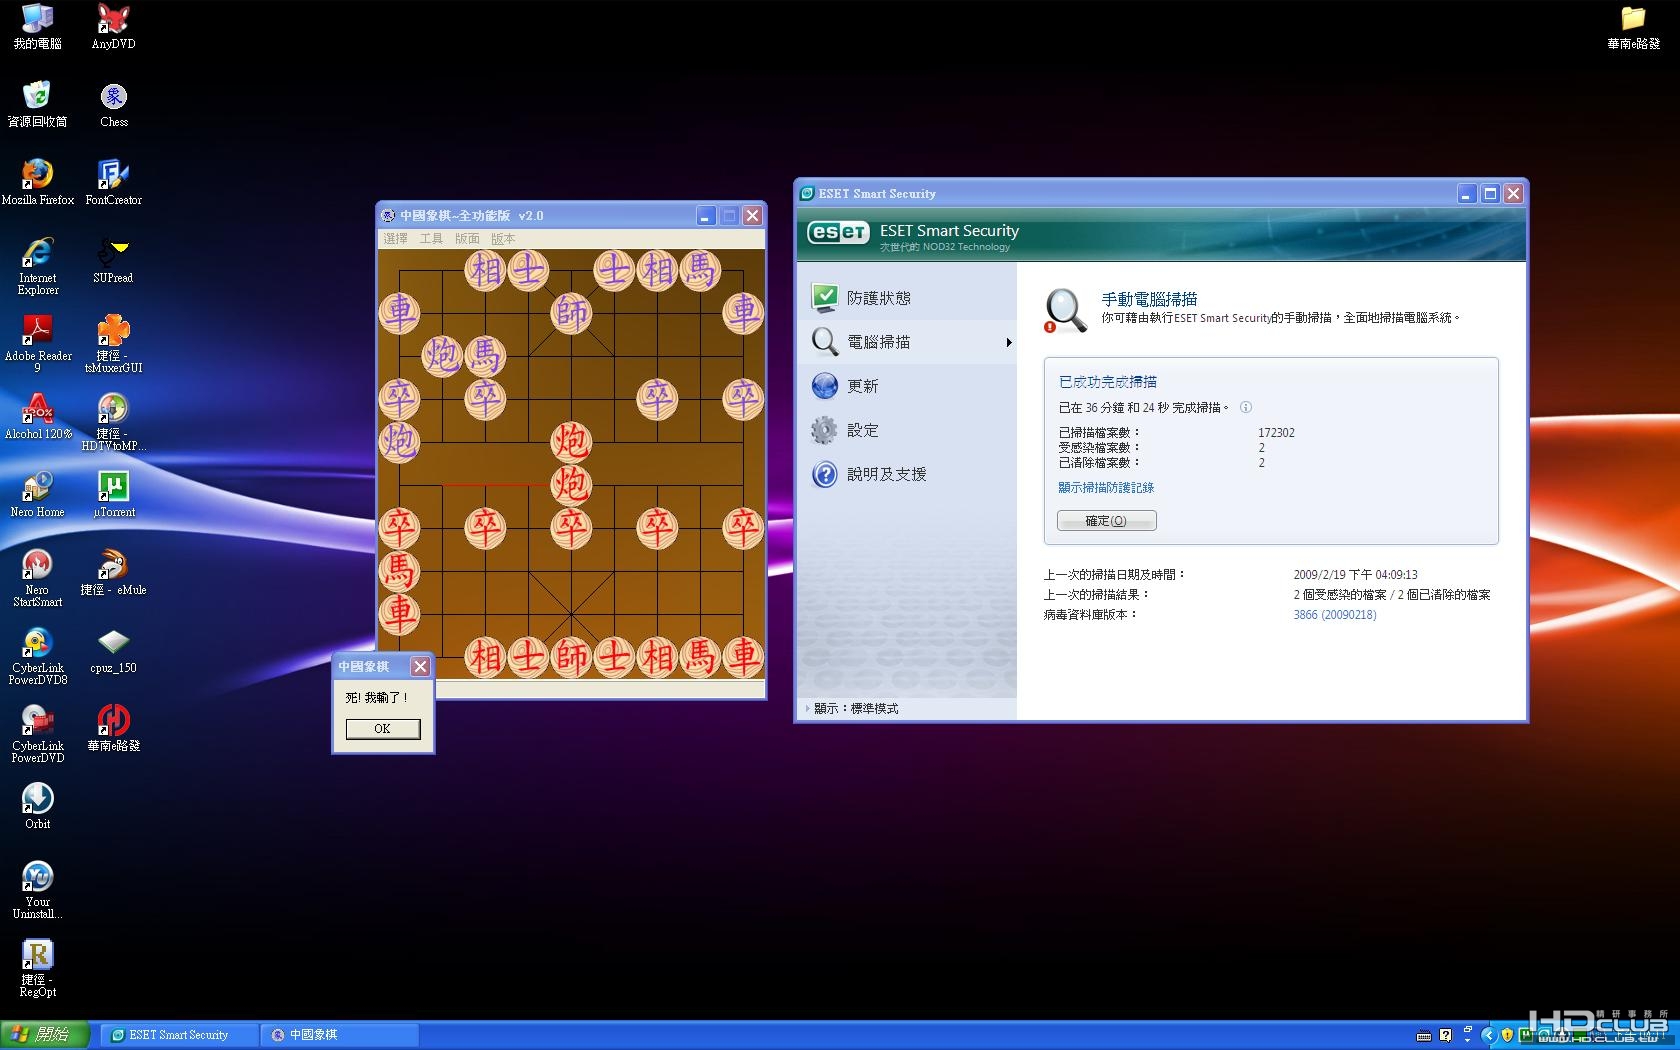Click the 開始 Start button

(45, 1035)
